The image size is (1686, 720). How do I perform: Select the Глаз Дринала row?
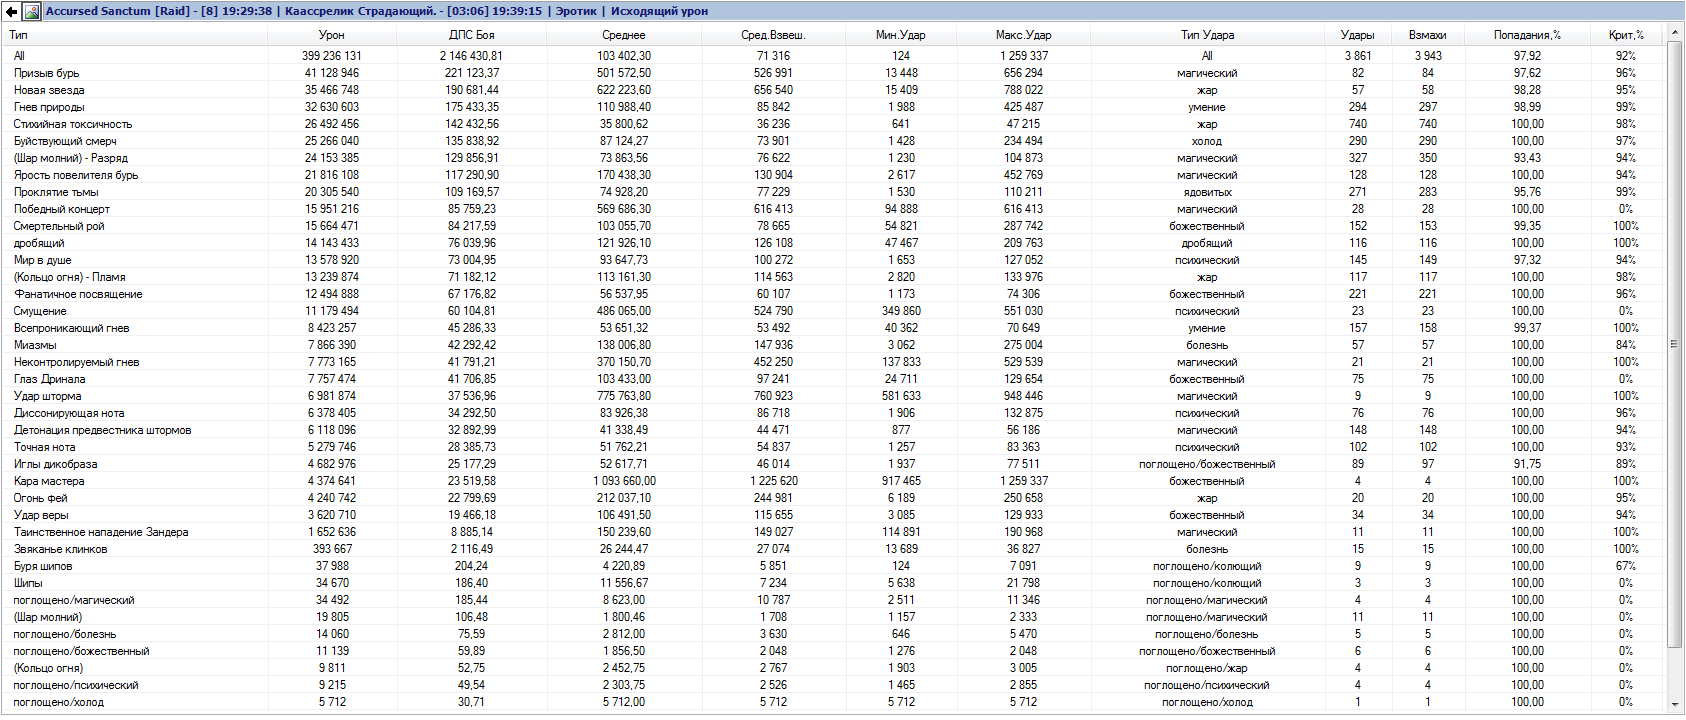click(834, 379)
